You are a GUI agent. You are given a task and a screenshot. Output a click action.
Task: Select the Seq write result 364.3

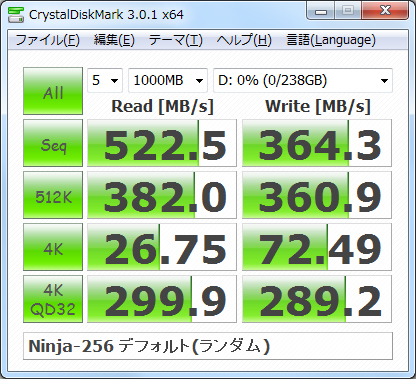tap(317, 143)
